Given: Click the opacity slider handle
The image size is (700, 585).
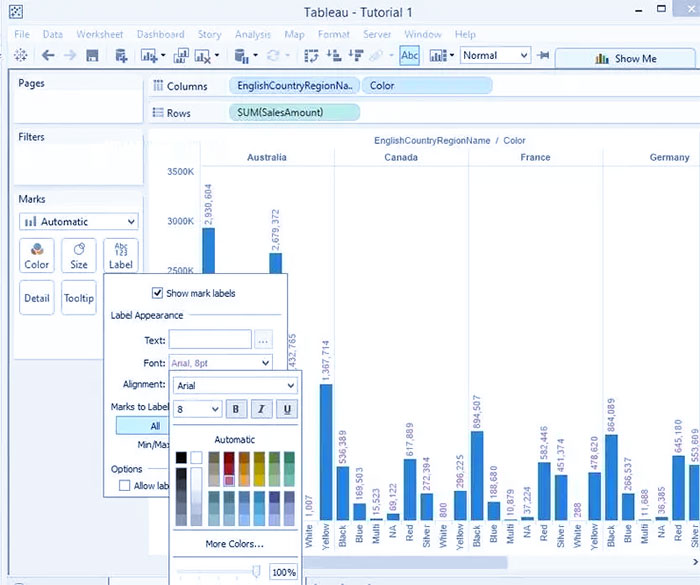Looking at the screenshot, I should pyautogui.click(x=256, y=571).
